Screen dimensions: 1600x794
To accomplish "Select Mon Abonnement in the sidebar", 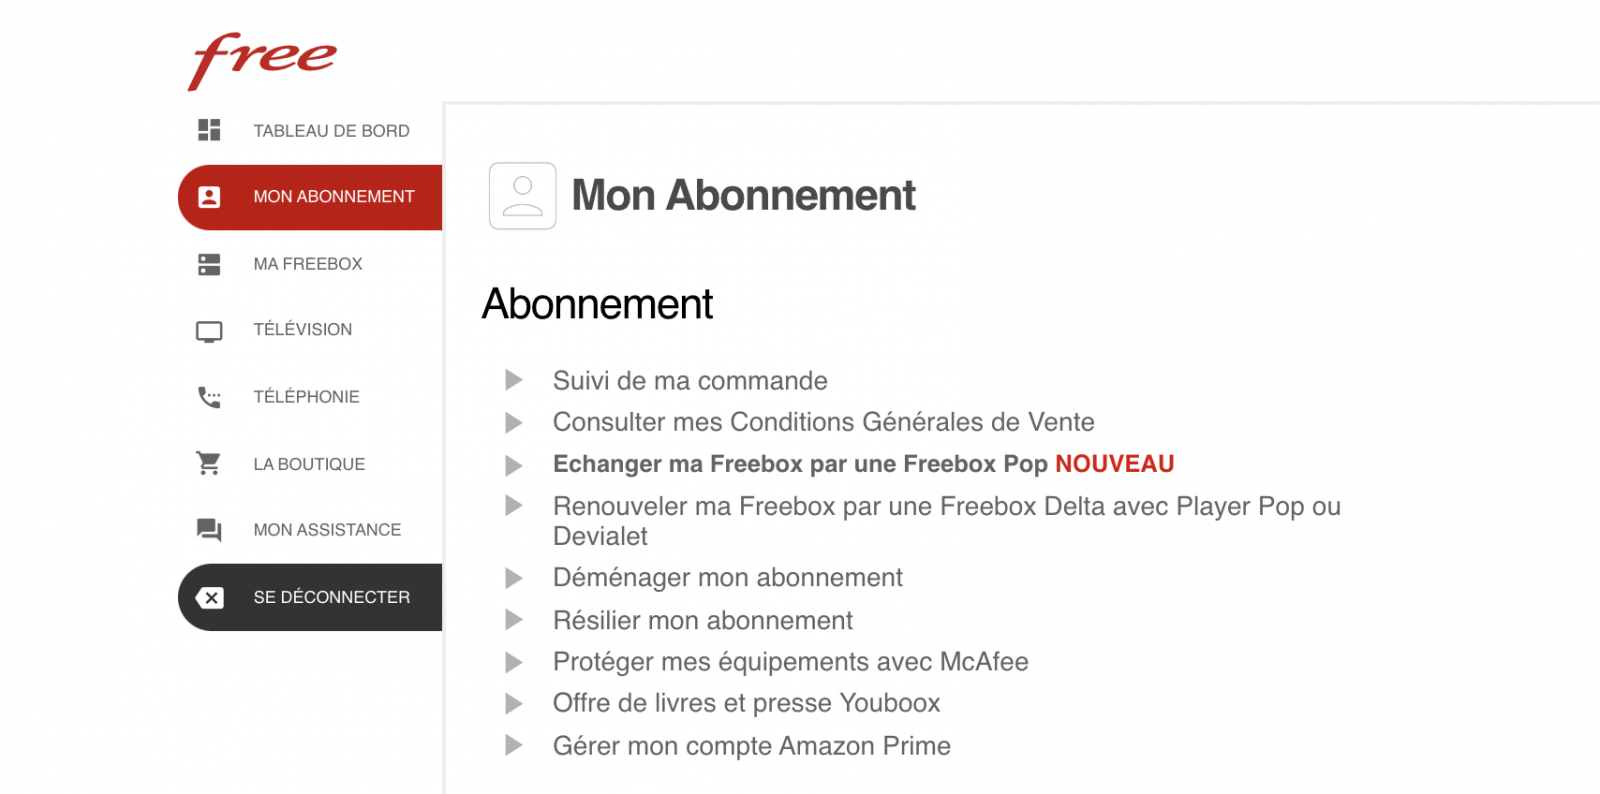I will [x=333, y=197].
